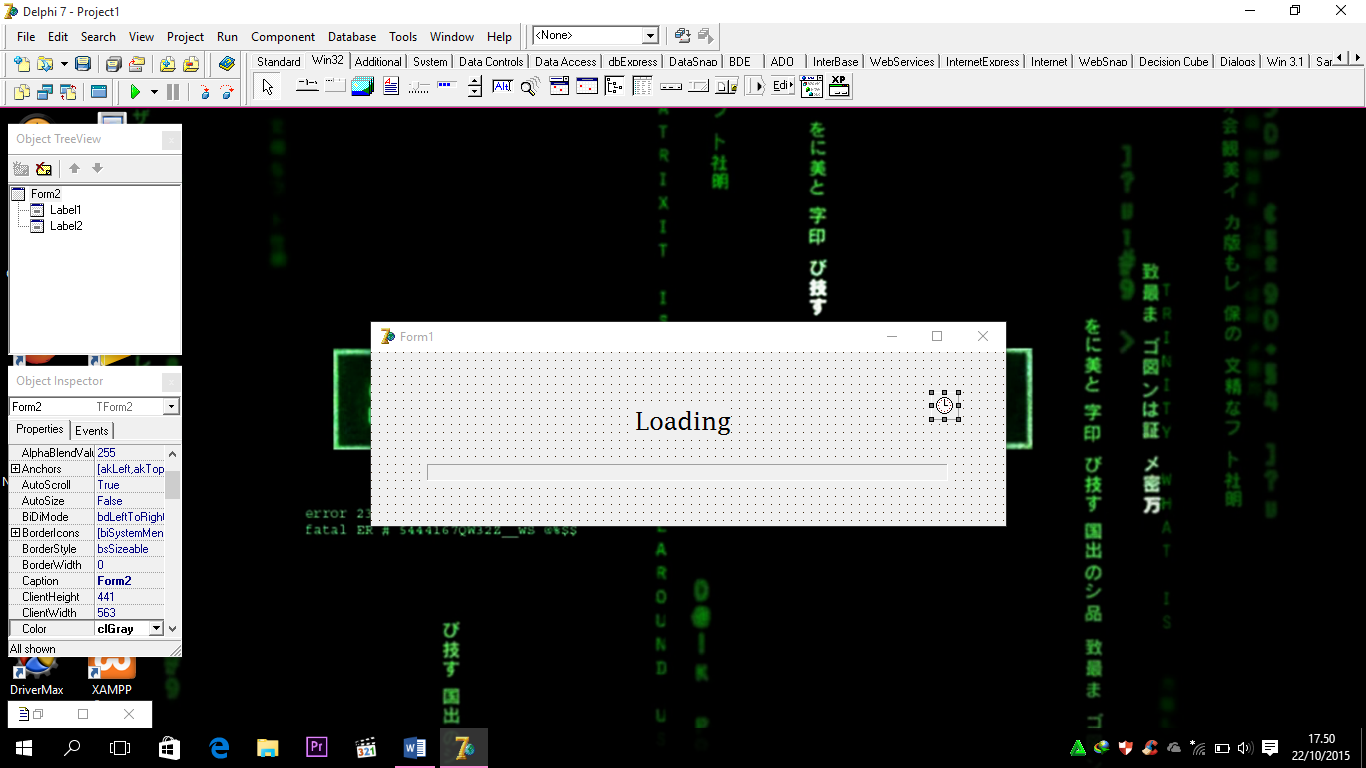Expand the Anchors property in Object Inspector
The height and width of the screenshot is (768, 1366).
click(14, 468)
